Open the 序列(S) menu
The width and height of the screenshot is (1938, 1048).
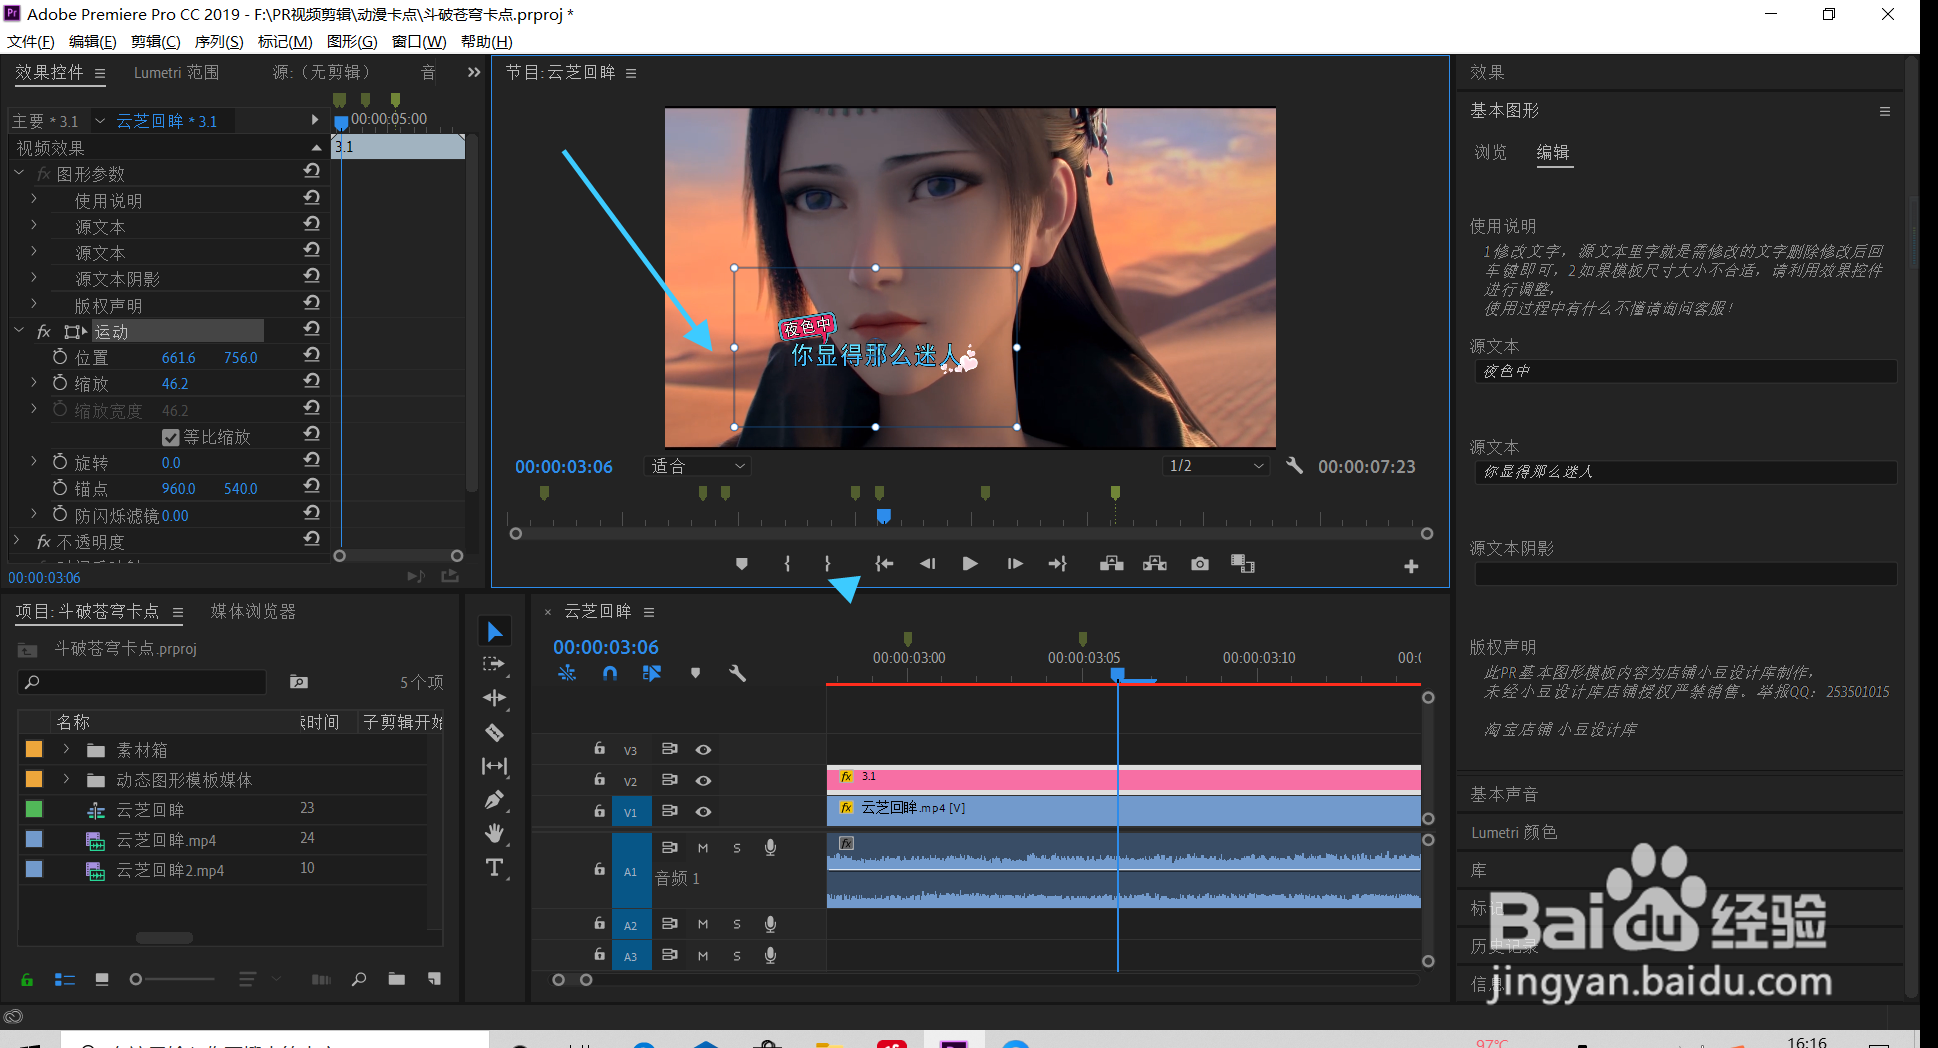pyautogui.click(x=219, y=41)
